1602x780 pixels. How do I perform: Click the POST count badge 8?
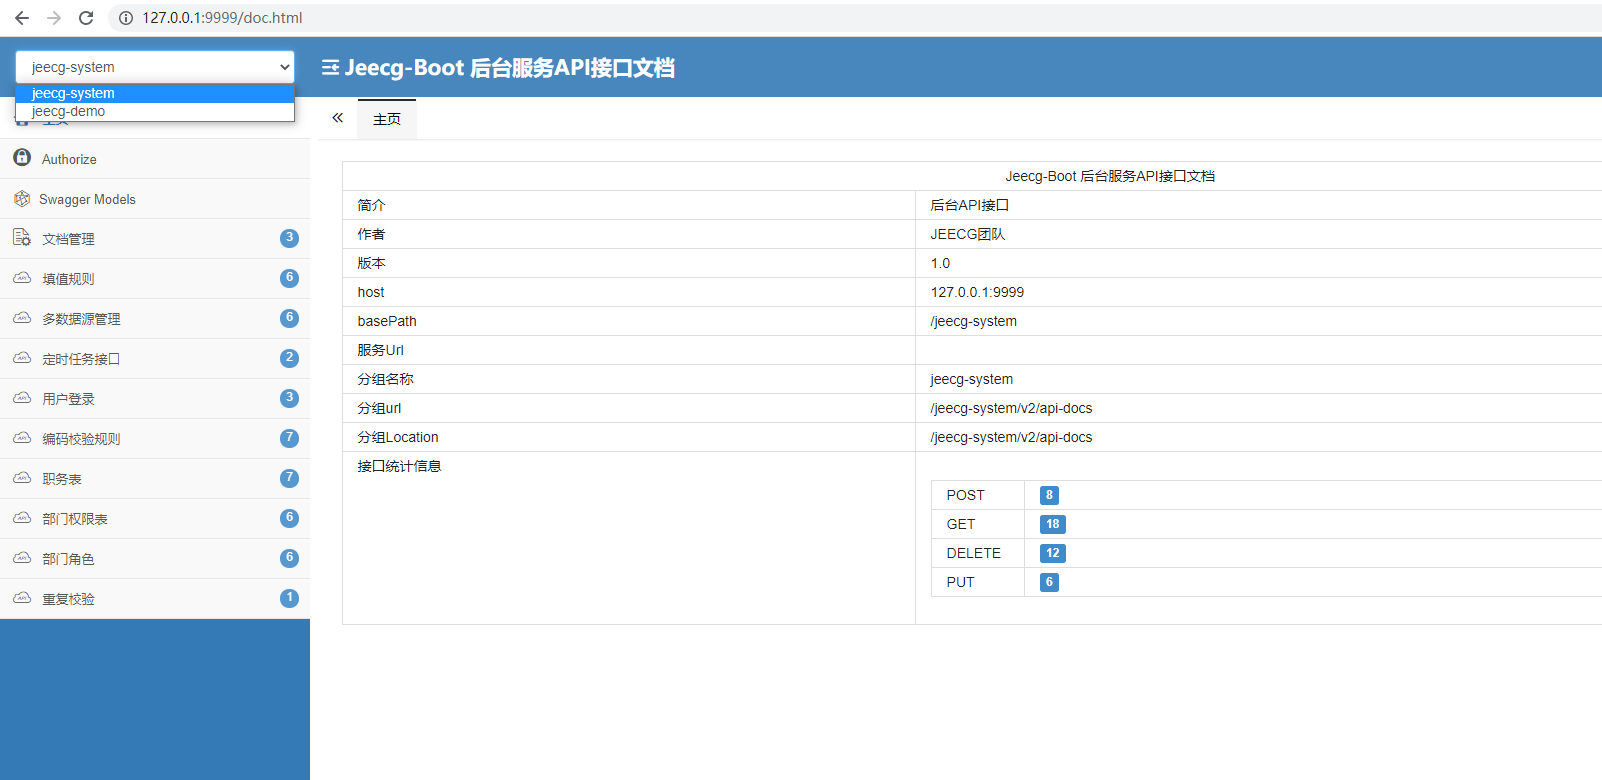pos(1049,495)
